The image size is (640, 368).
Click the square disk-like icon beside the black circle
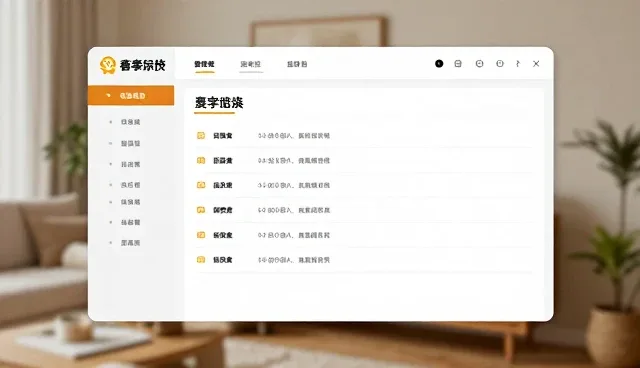[458, 64]
